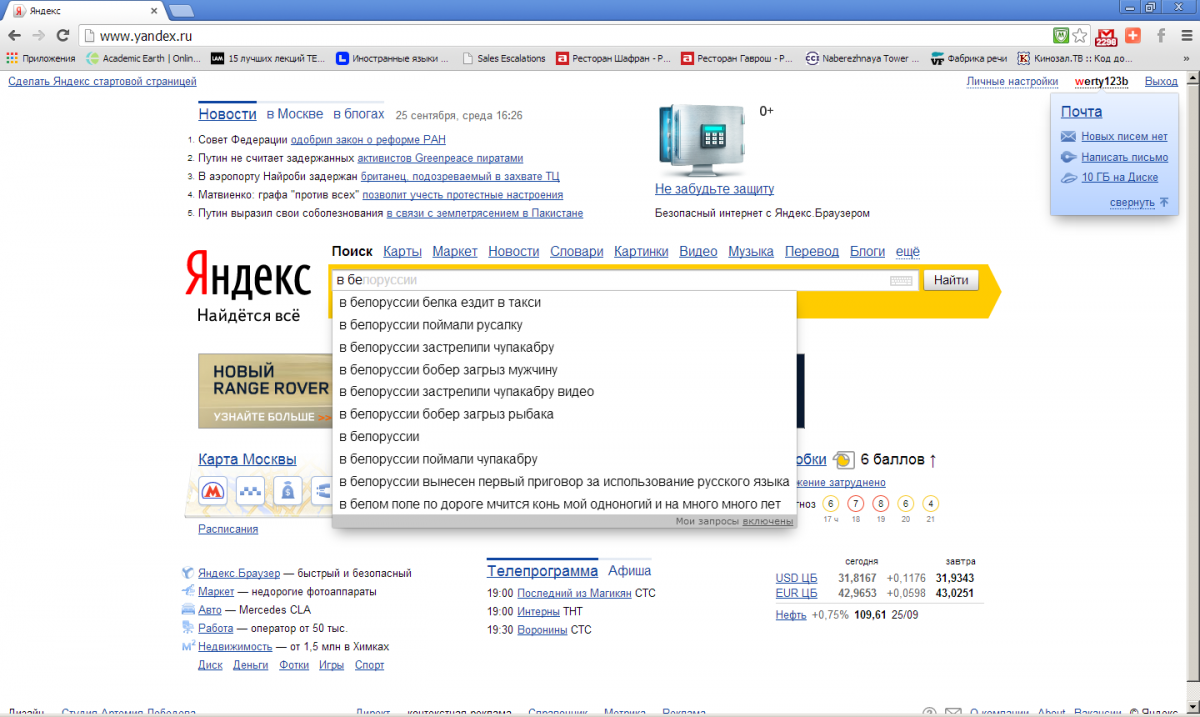Bookmark page with the star icon
This screenshot has width=1200, height=717.
(x=1079, y=35)
